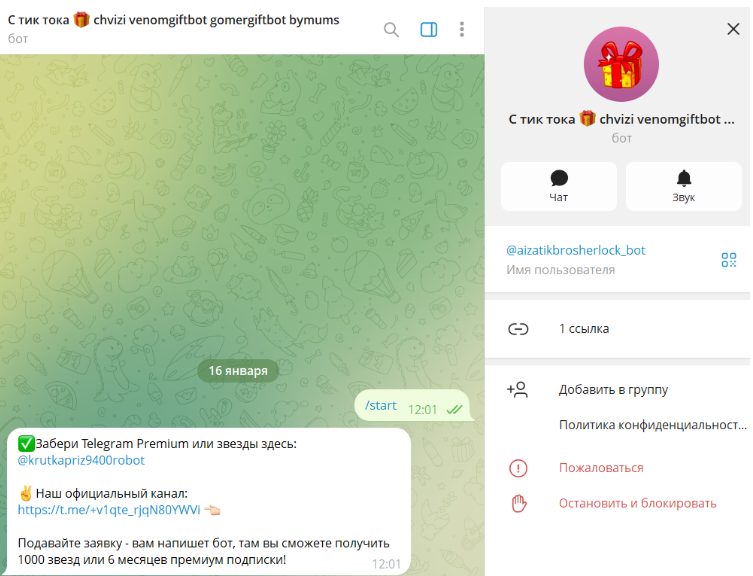Viewport: 753px width, 576px height.
Task: Click the Имя пользователя label
Action: (560, 270)
